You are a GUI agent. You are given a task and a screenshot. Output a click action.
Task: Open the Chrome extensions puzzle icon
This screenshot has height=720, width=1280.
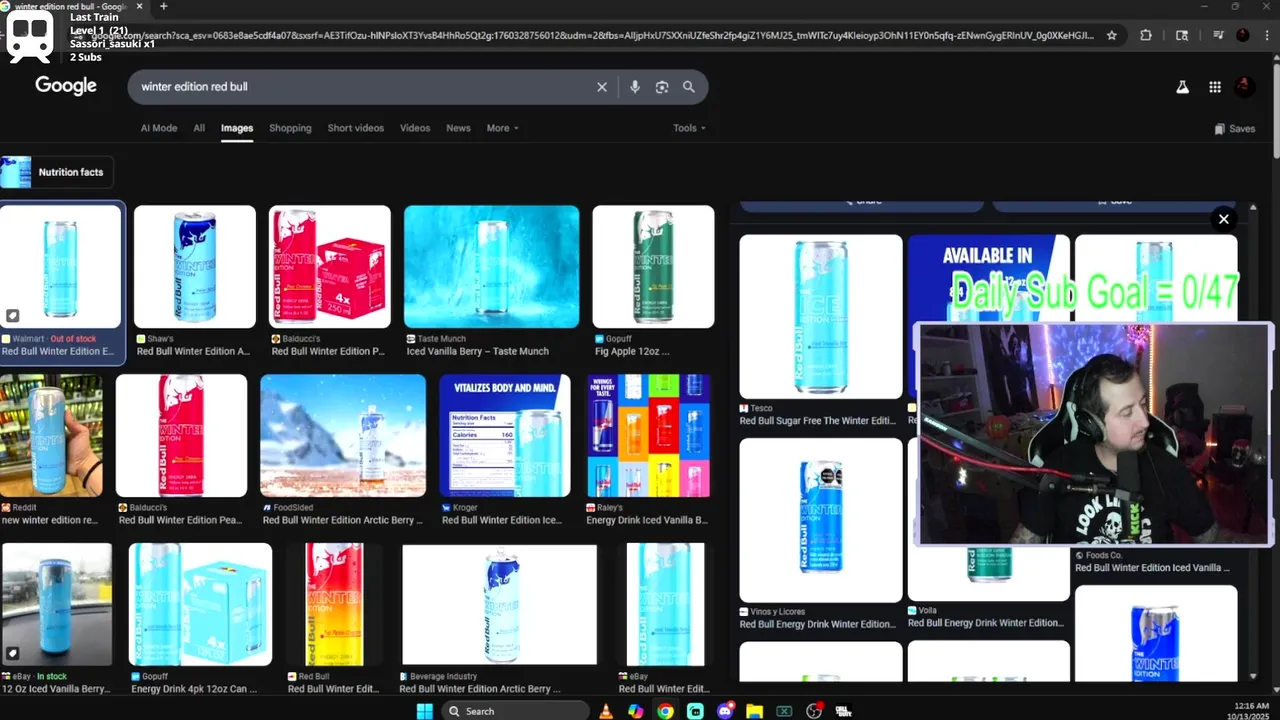[x=1146, y=35]
